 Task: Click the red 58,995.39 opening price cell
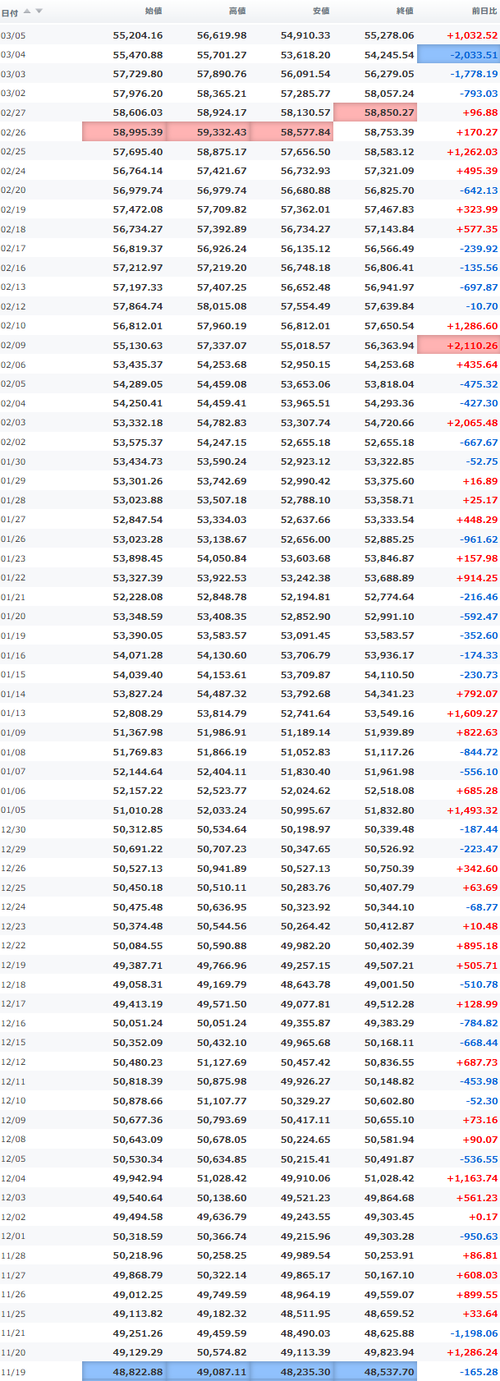pyautogui.click(x=125, y=132)
